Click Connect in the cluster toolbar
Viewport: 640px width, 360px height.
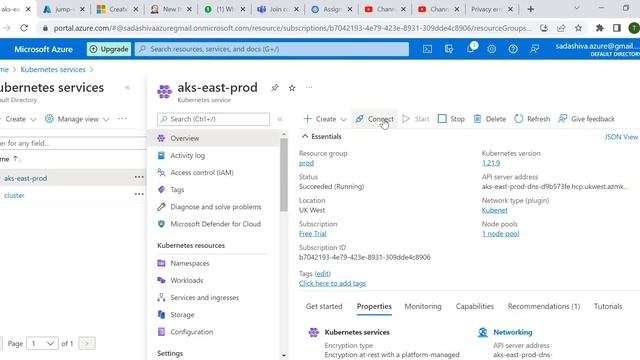(x=374, y=119)
